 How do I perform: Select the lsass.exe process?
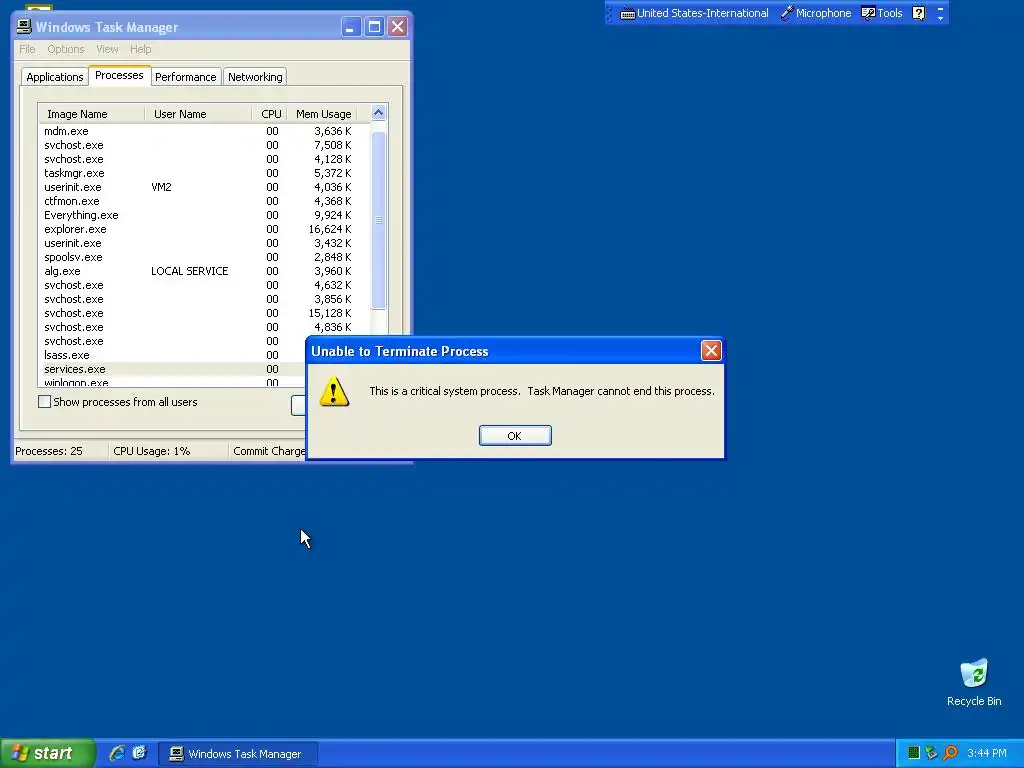click(172, 355)
